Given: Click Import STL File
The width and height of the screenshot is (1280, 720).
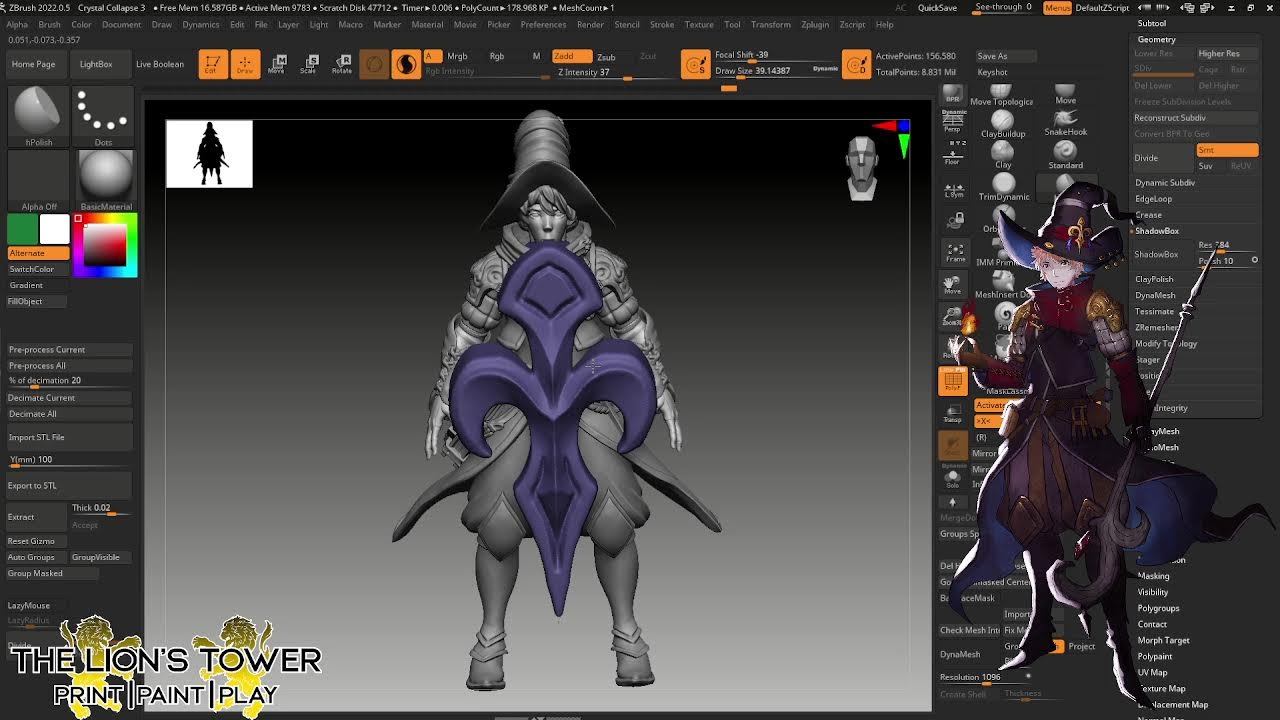Looking at the screenshot, I should (x=69, y=437).
